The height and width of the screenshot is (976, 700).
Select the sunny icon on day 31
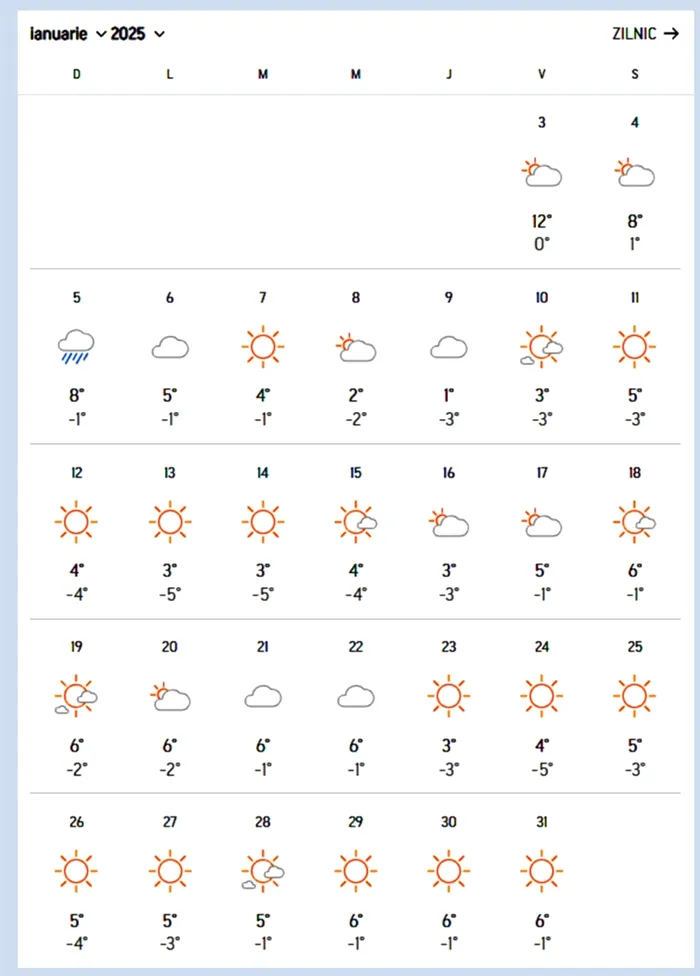click(541, 871)
